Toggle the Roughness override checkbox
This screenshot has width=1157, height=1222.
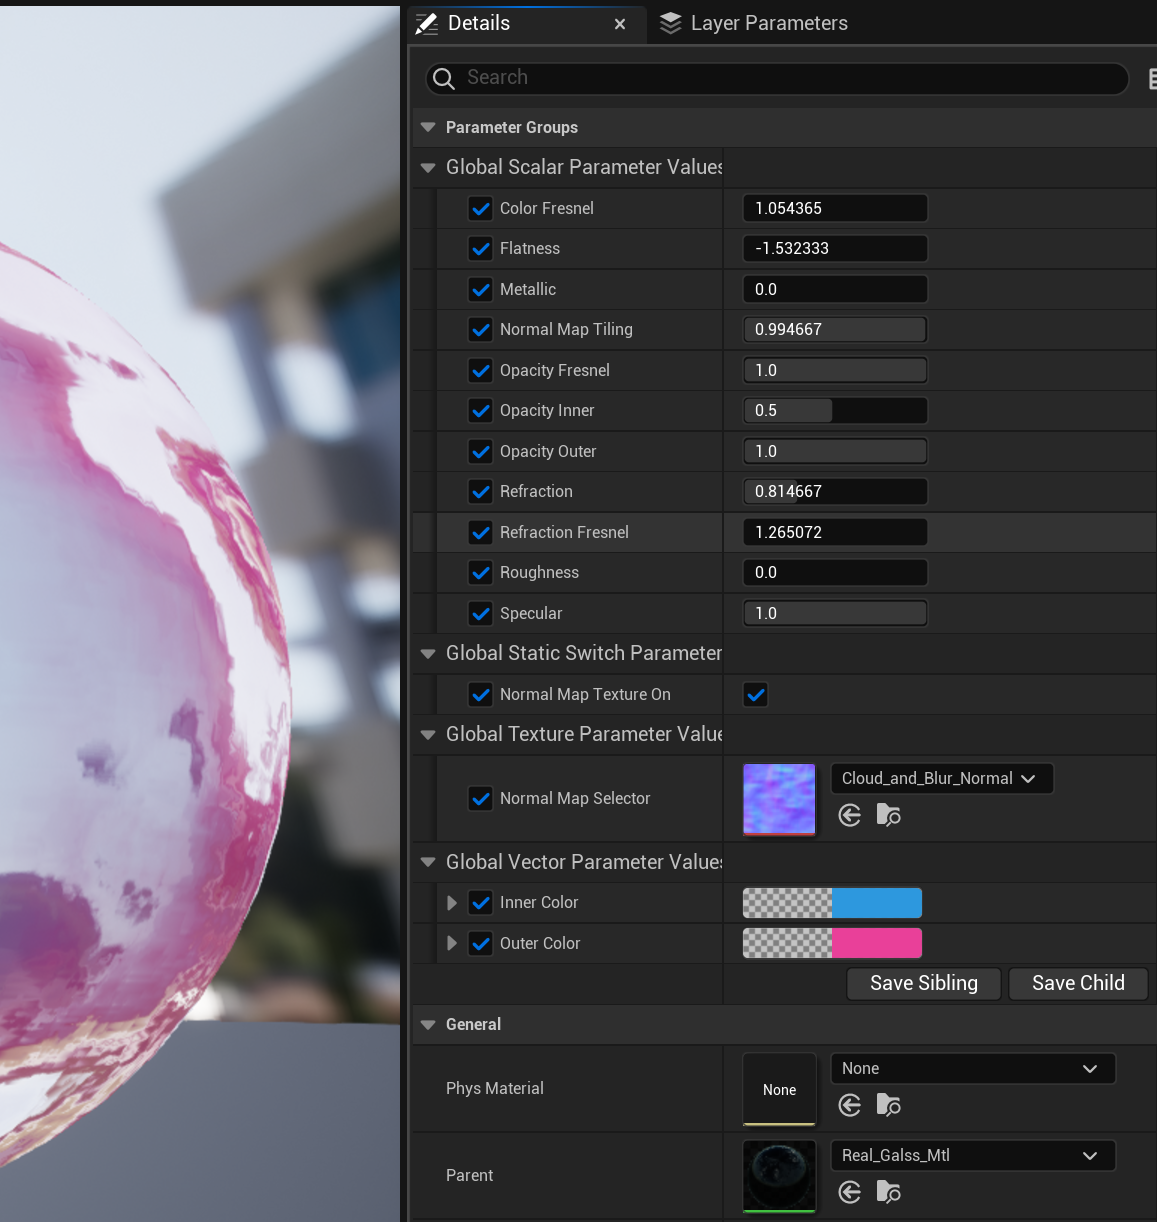tap(481, 572)
